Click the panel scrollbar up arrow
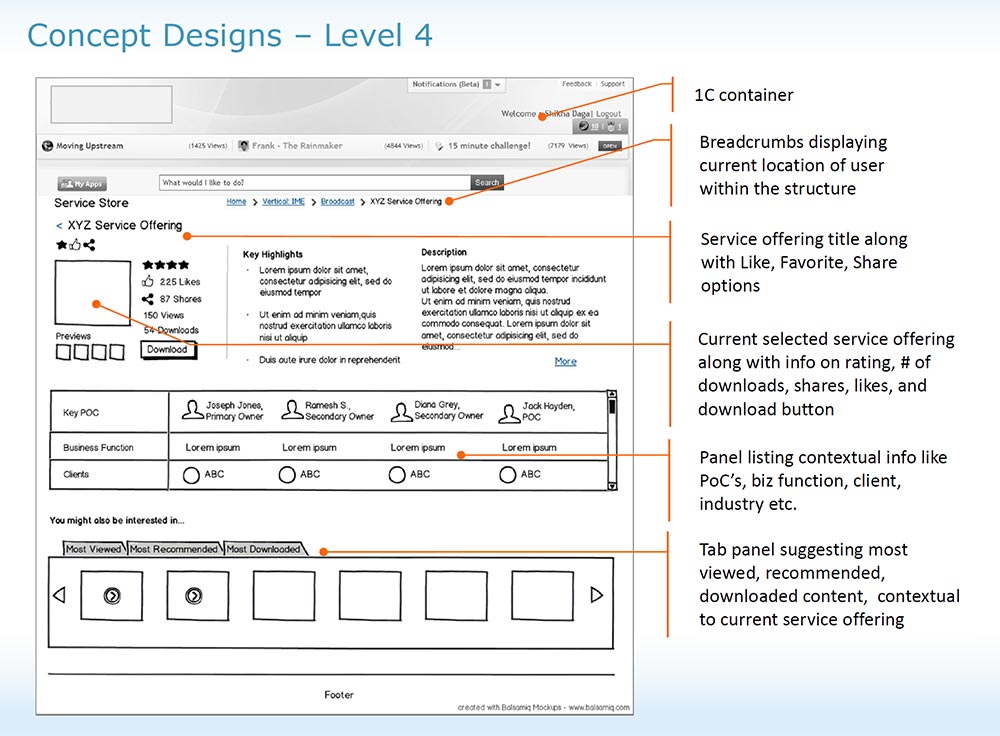This screenshot has width=1000, height=736. (x=612, y=394)
